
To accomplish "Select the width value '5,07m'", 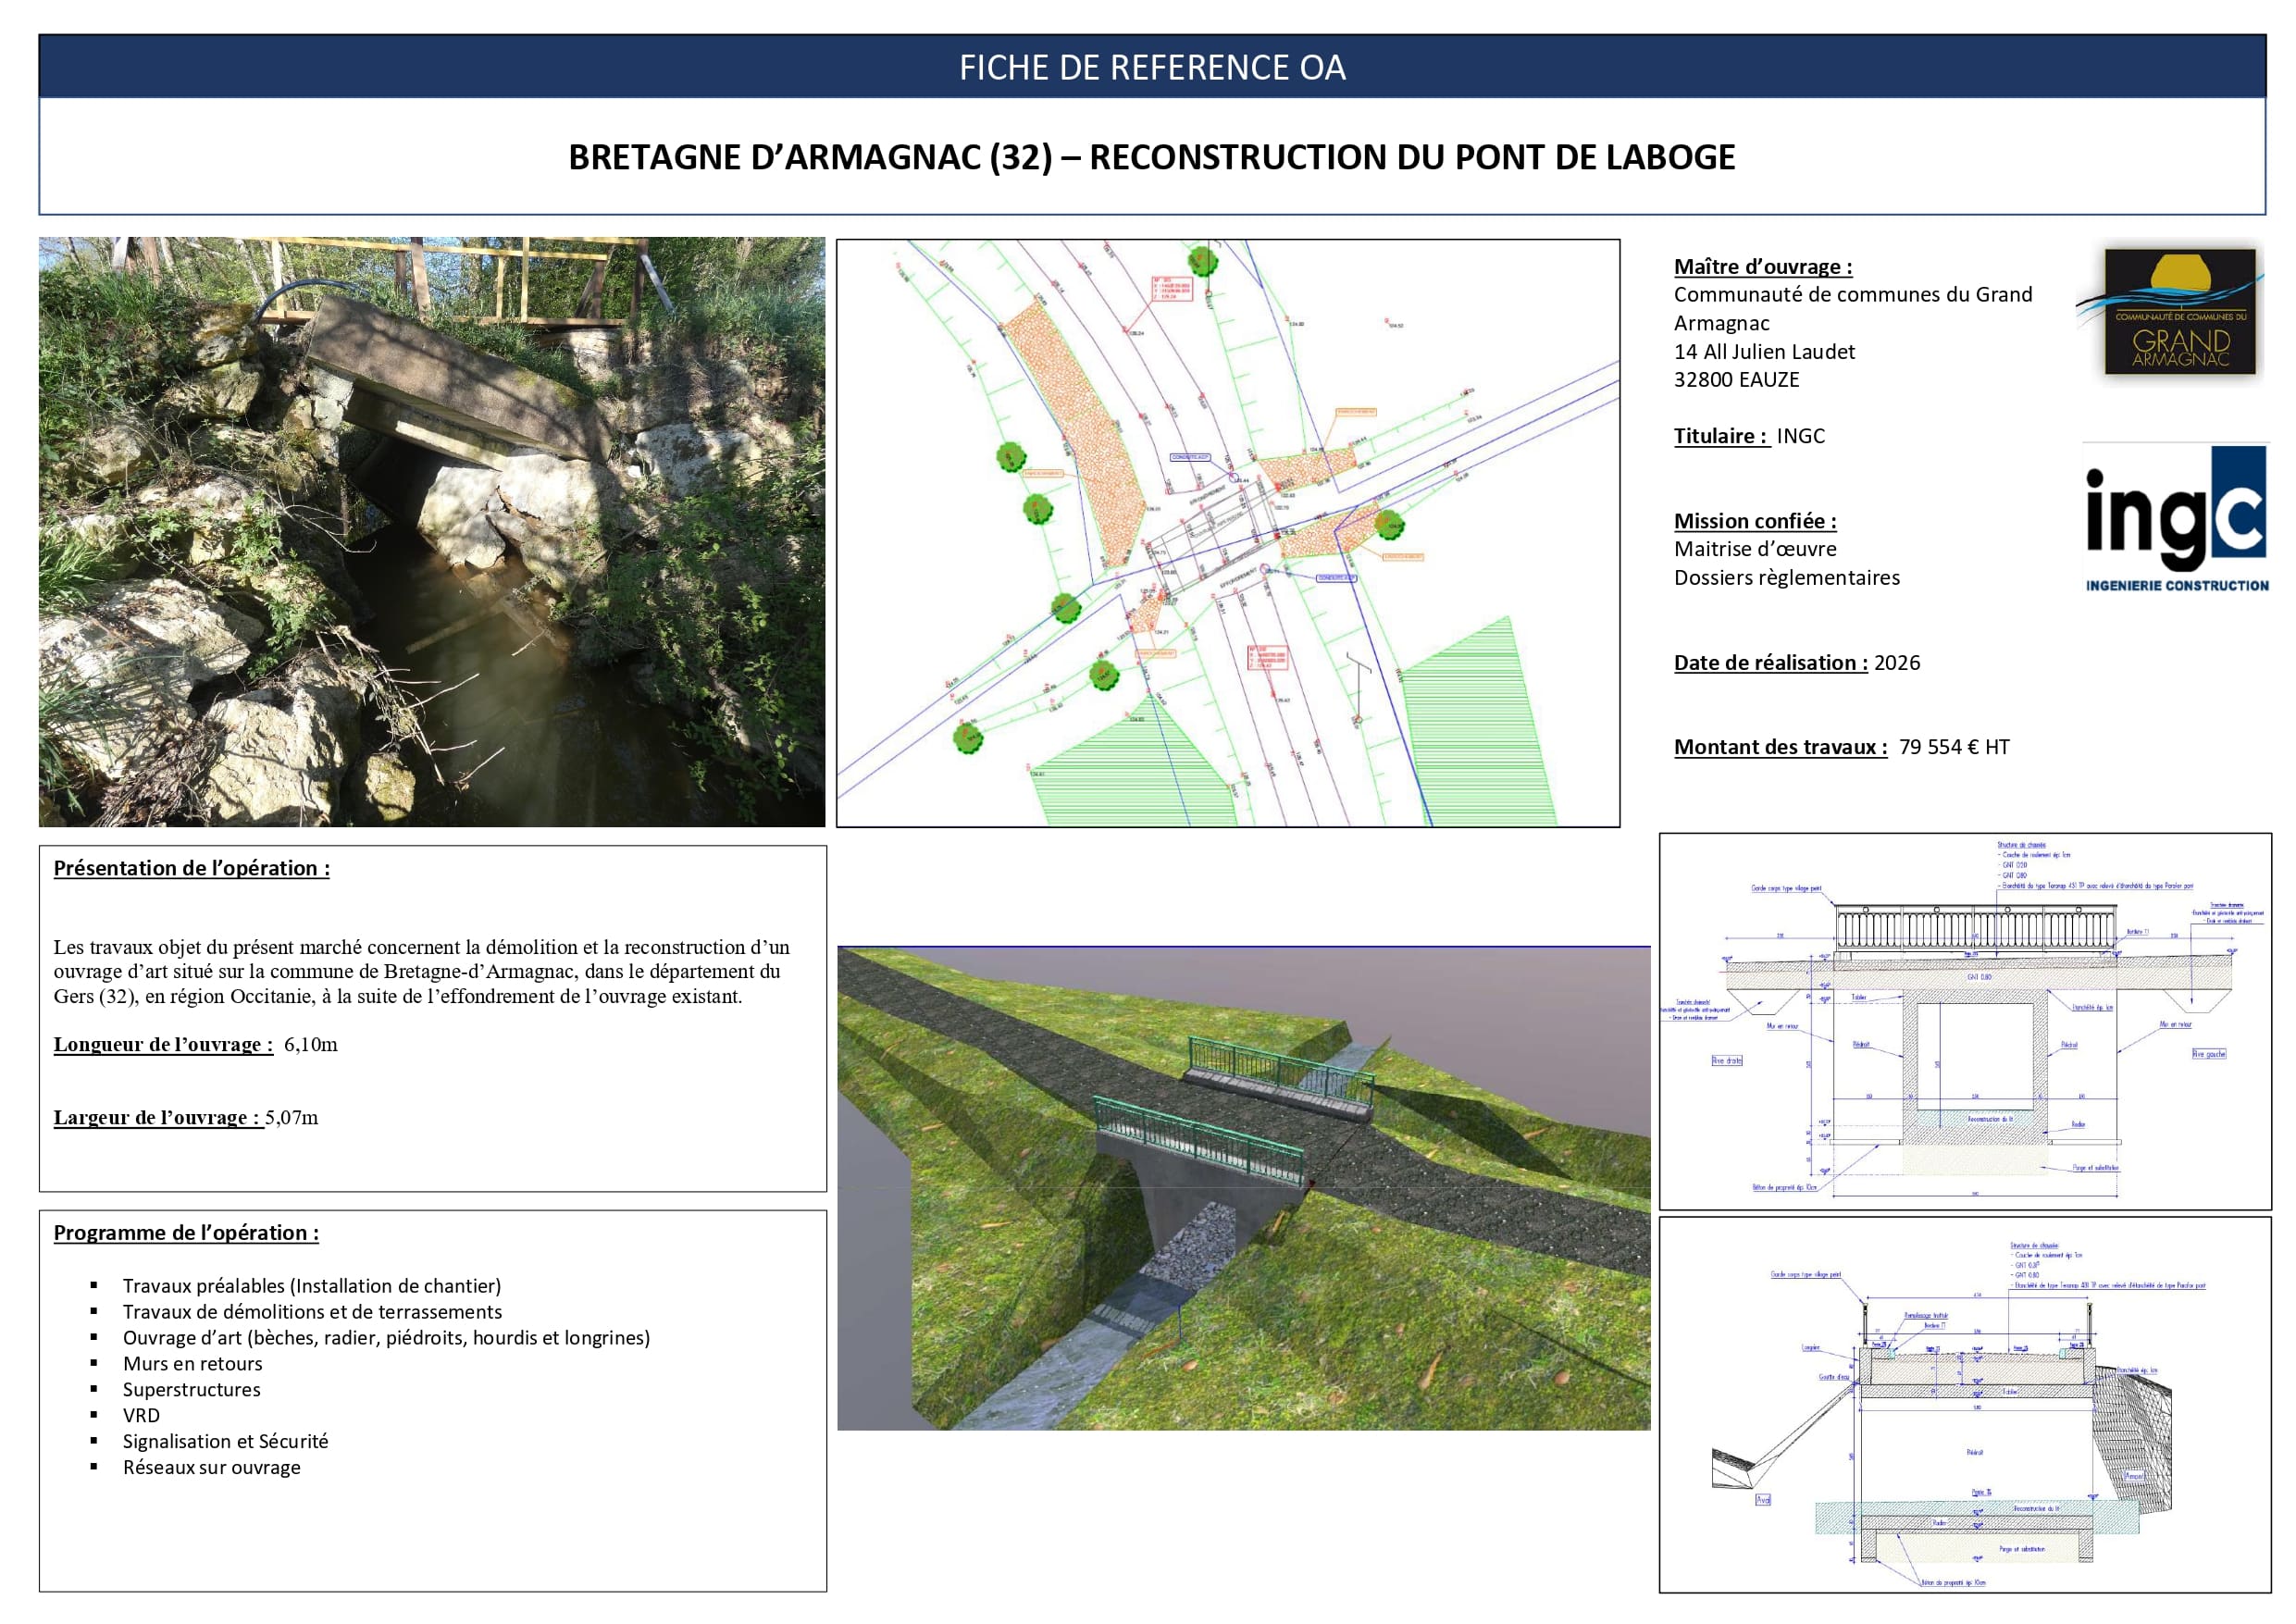I will click(x=292, y=1117).
